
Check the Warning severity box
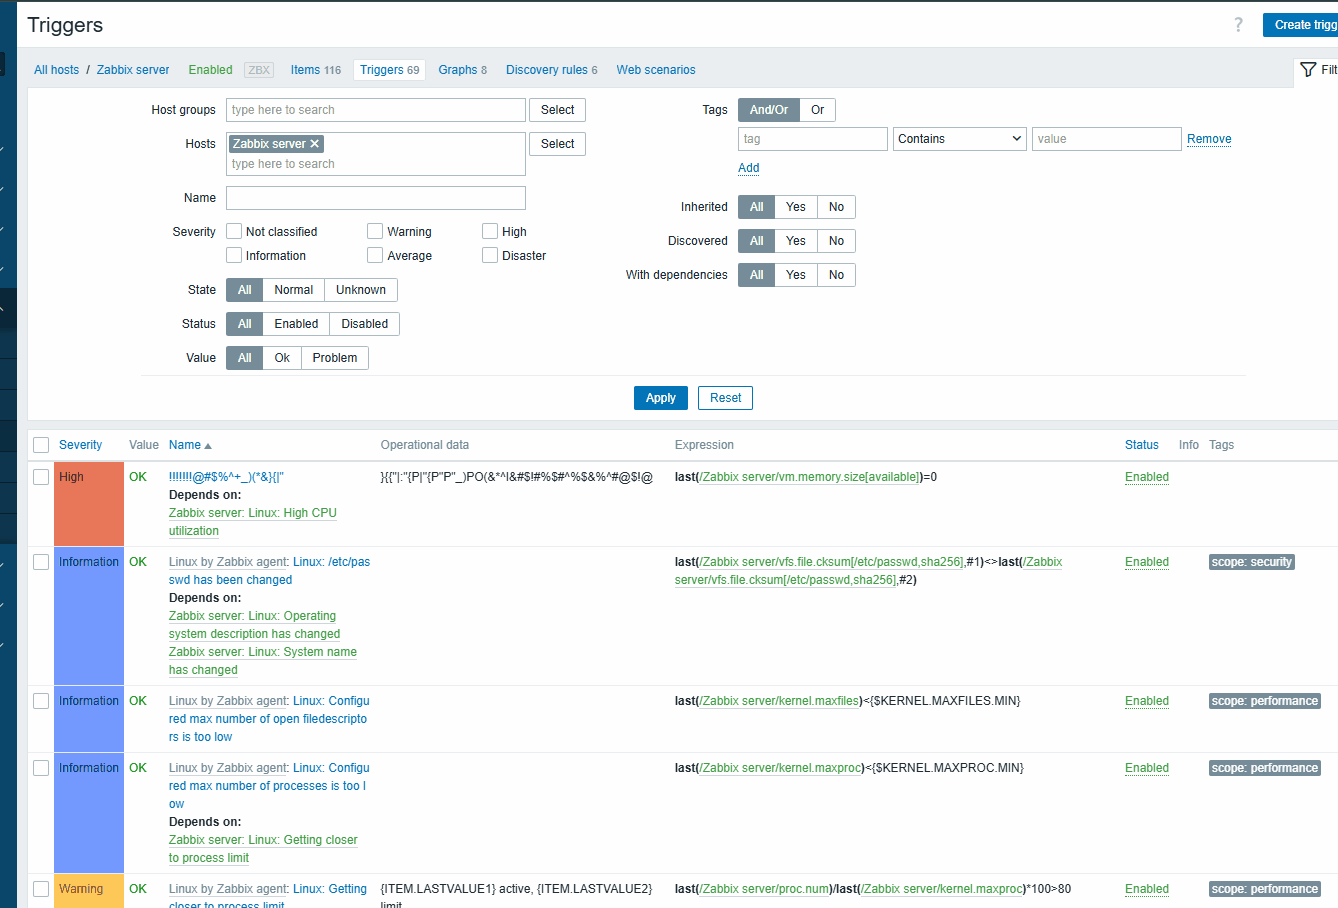pos(375,231)
